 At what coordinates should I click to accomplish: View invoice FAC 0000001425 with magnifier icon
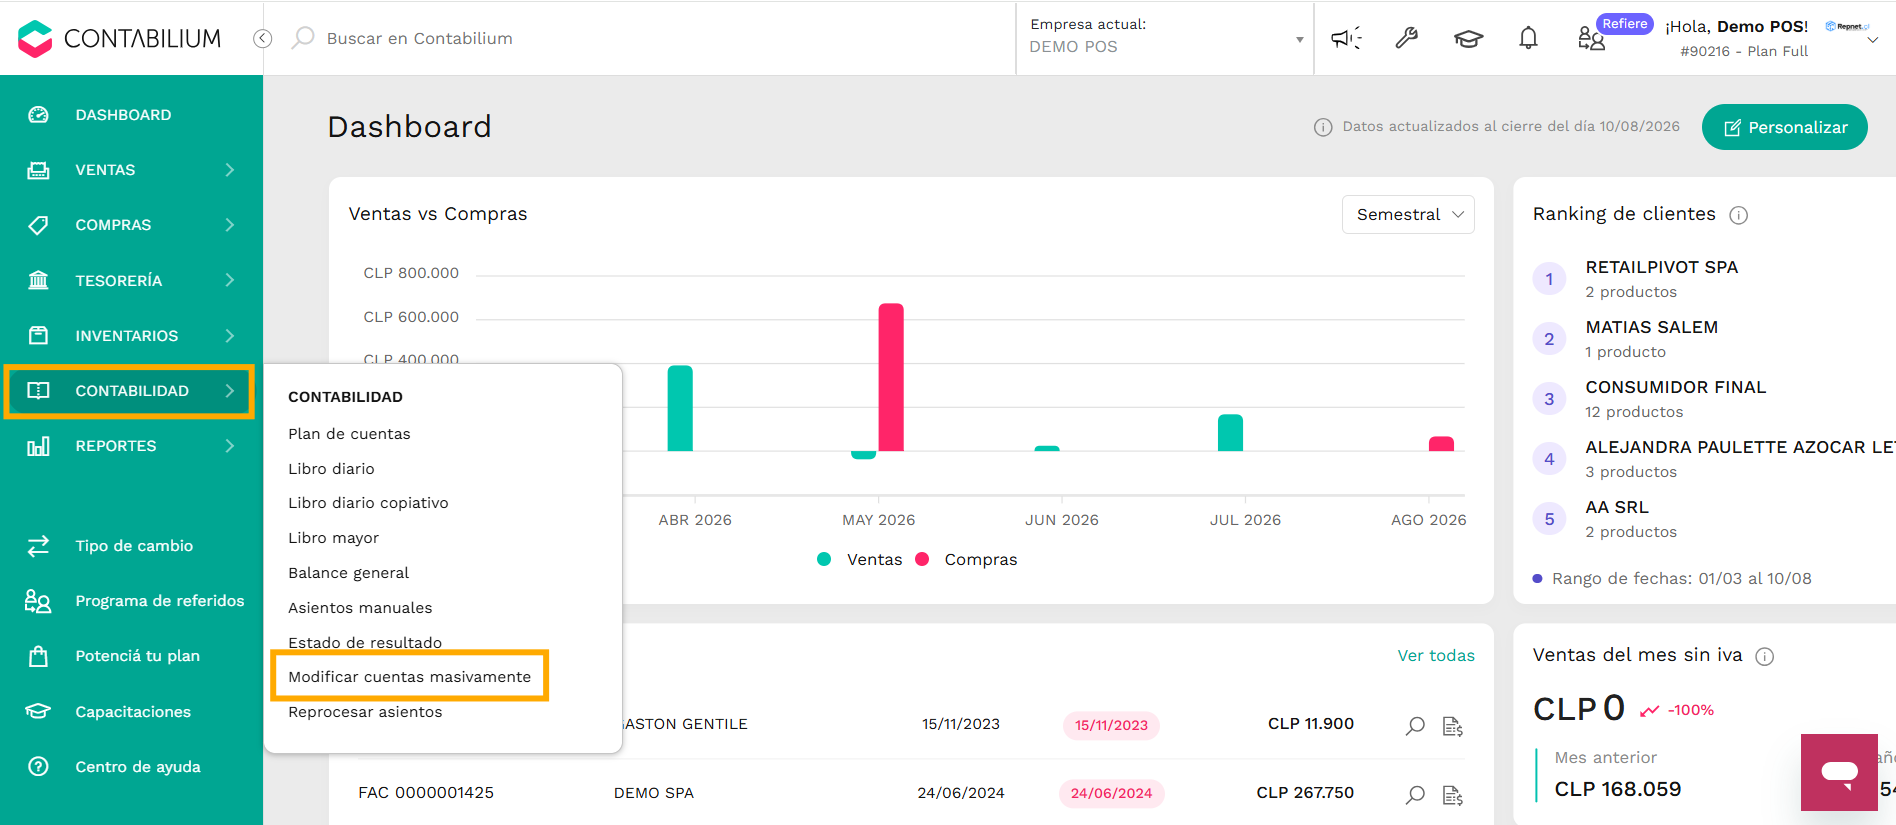pyautogui.click(x=1415, y=794)
